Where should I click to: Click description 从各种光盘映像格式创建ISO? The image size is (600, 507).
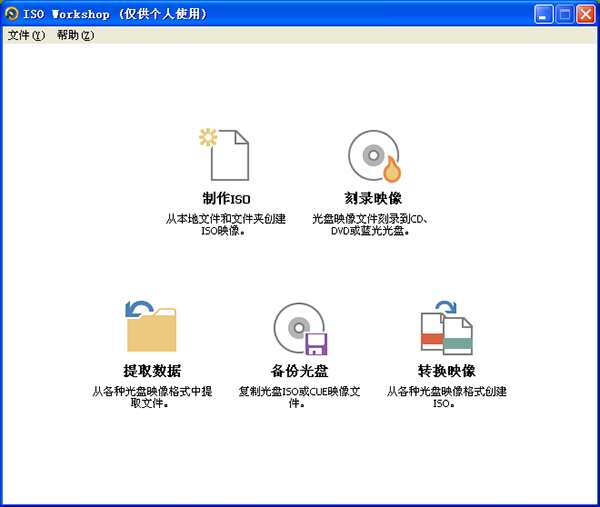point(447,397)
